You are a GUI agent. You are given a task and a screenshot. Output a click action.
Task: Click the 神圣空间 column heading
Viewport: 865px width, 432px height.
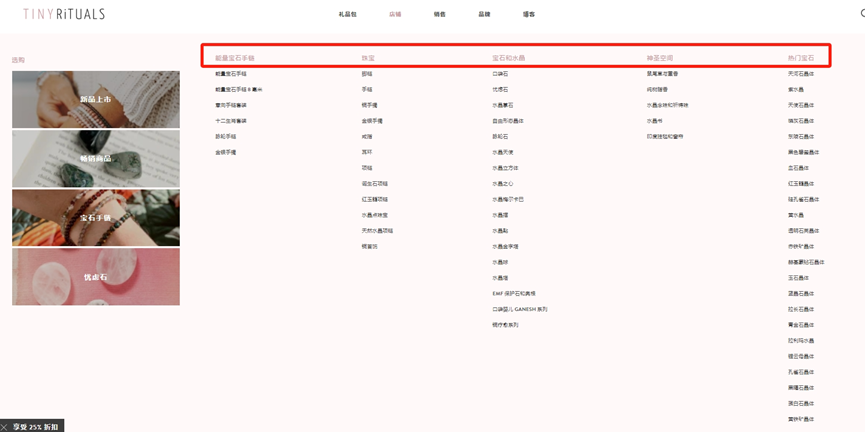point(660,59)
